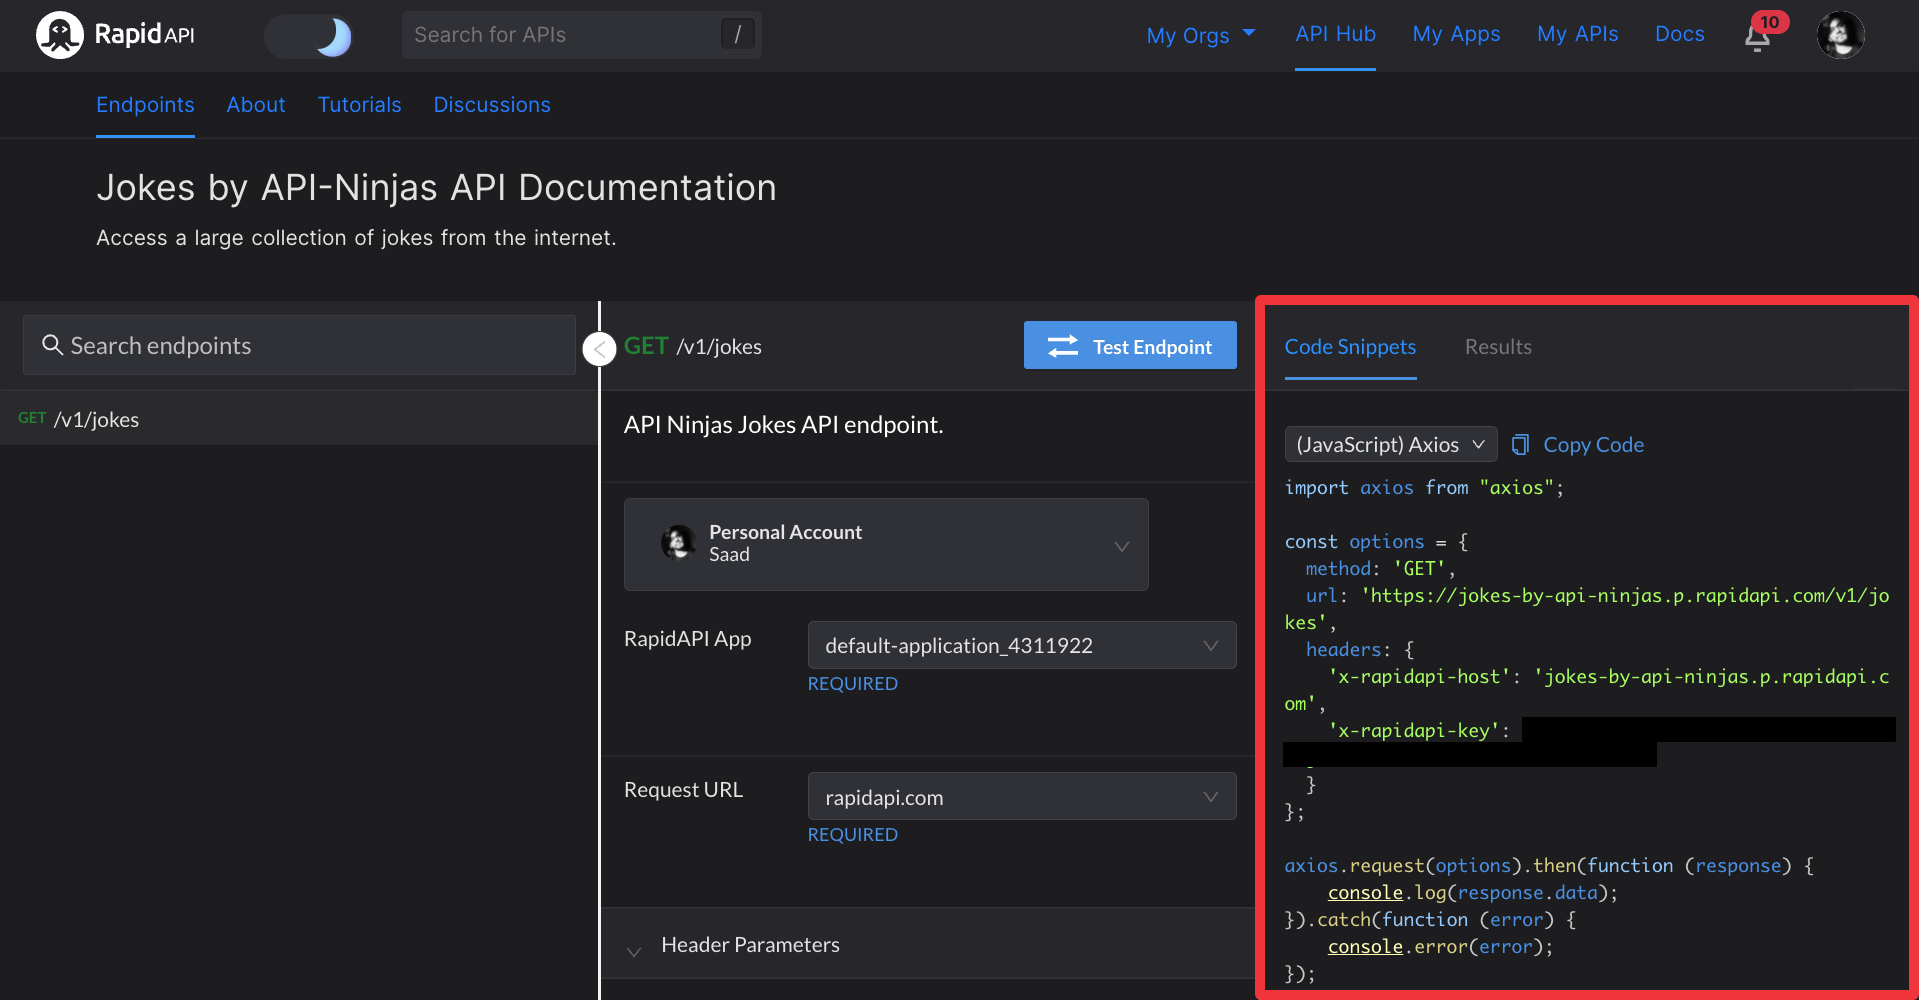1919x1000 pixels.
Task: Click the copy icon beside Copy Code
Action: (1520, 444)
